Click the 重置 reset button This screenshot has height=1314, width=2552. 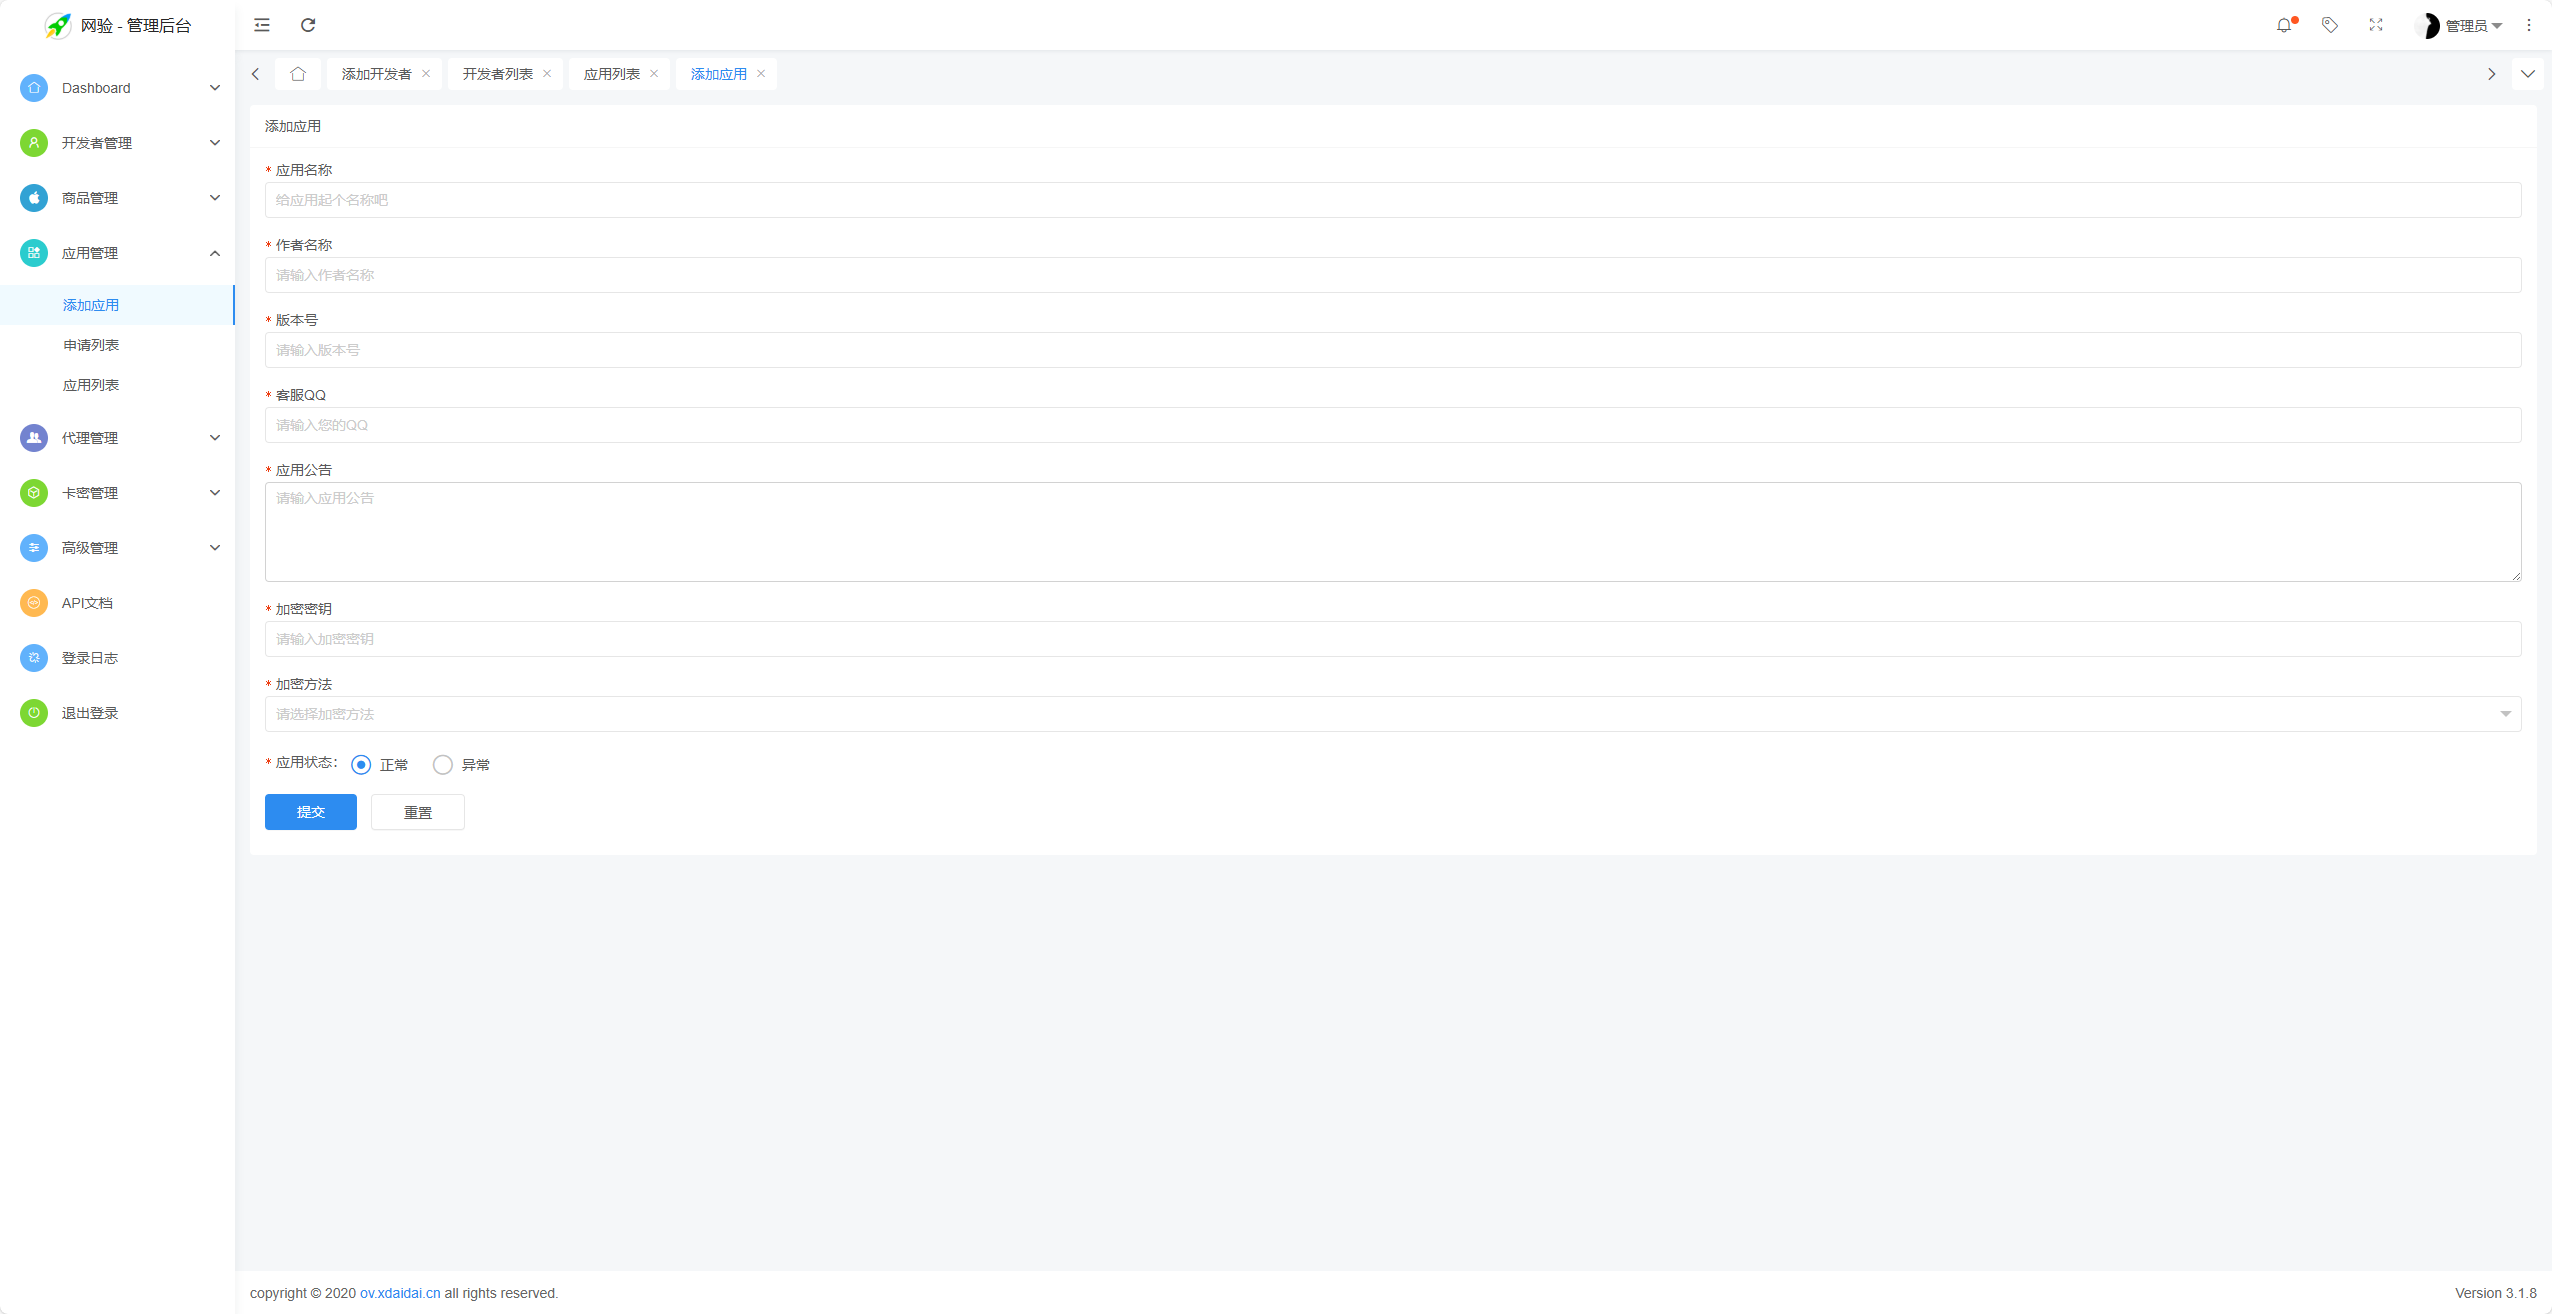click(418, 812)
